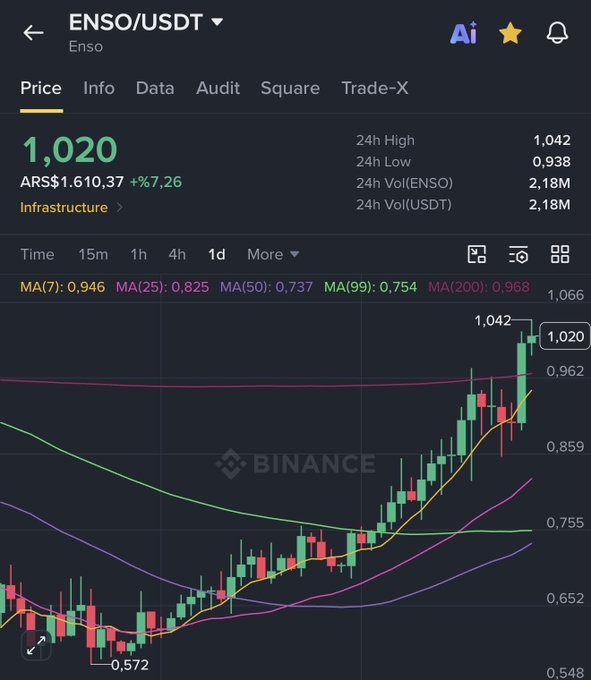Tap the back arrow icon
591x680 pixels.
pyautogui.click(x=33, y=33)
